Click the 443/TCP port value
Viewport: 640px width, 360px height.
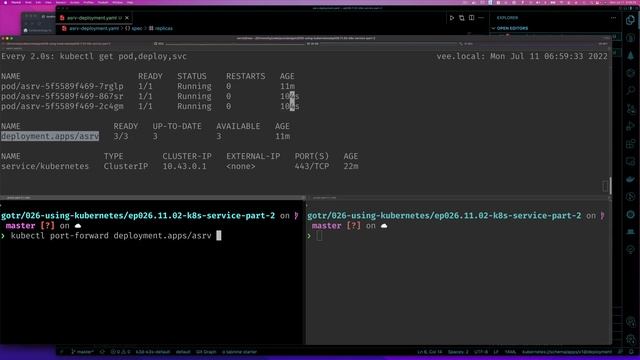pos(312,167)
